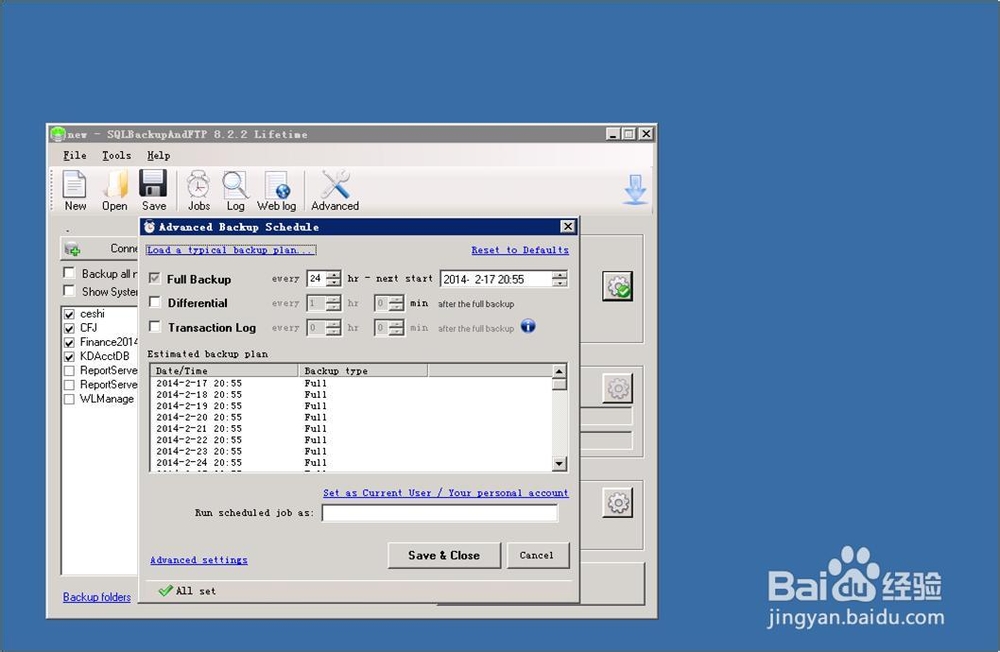The width and height of the screenshot is (1000, 652).
Task: Uncheck the KDAcctDB database
Action: [70, 357]
